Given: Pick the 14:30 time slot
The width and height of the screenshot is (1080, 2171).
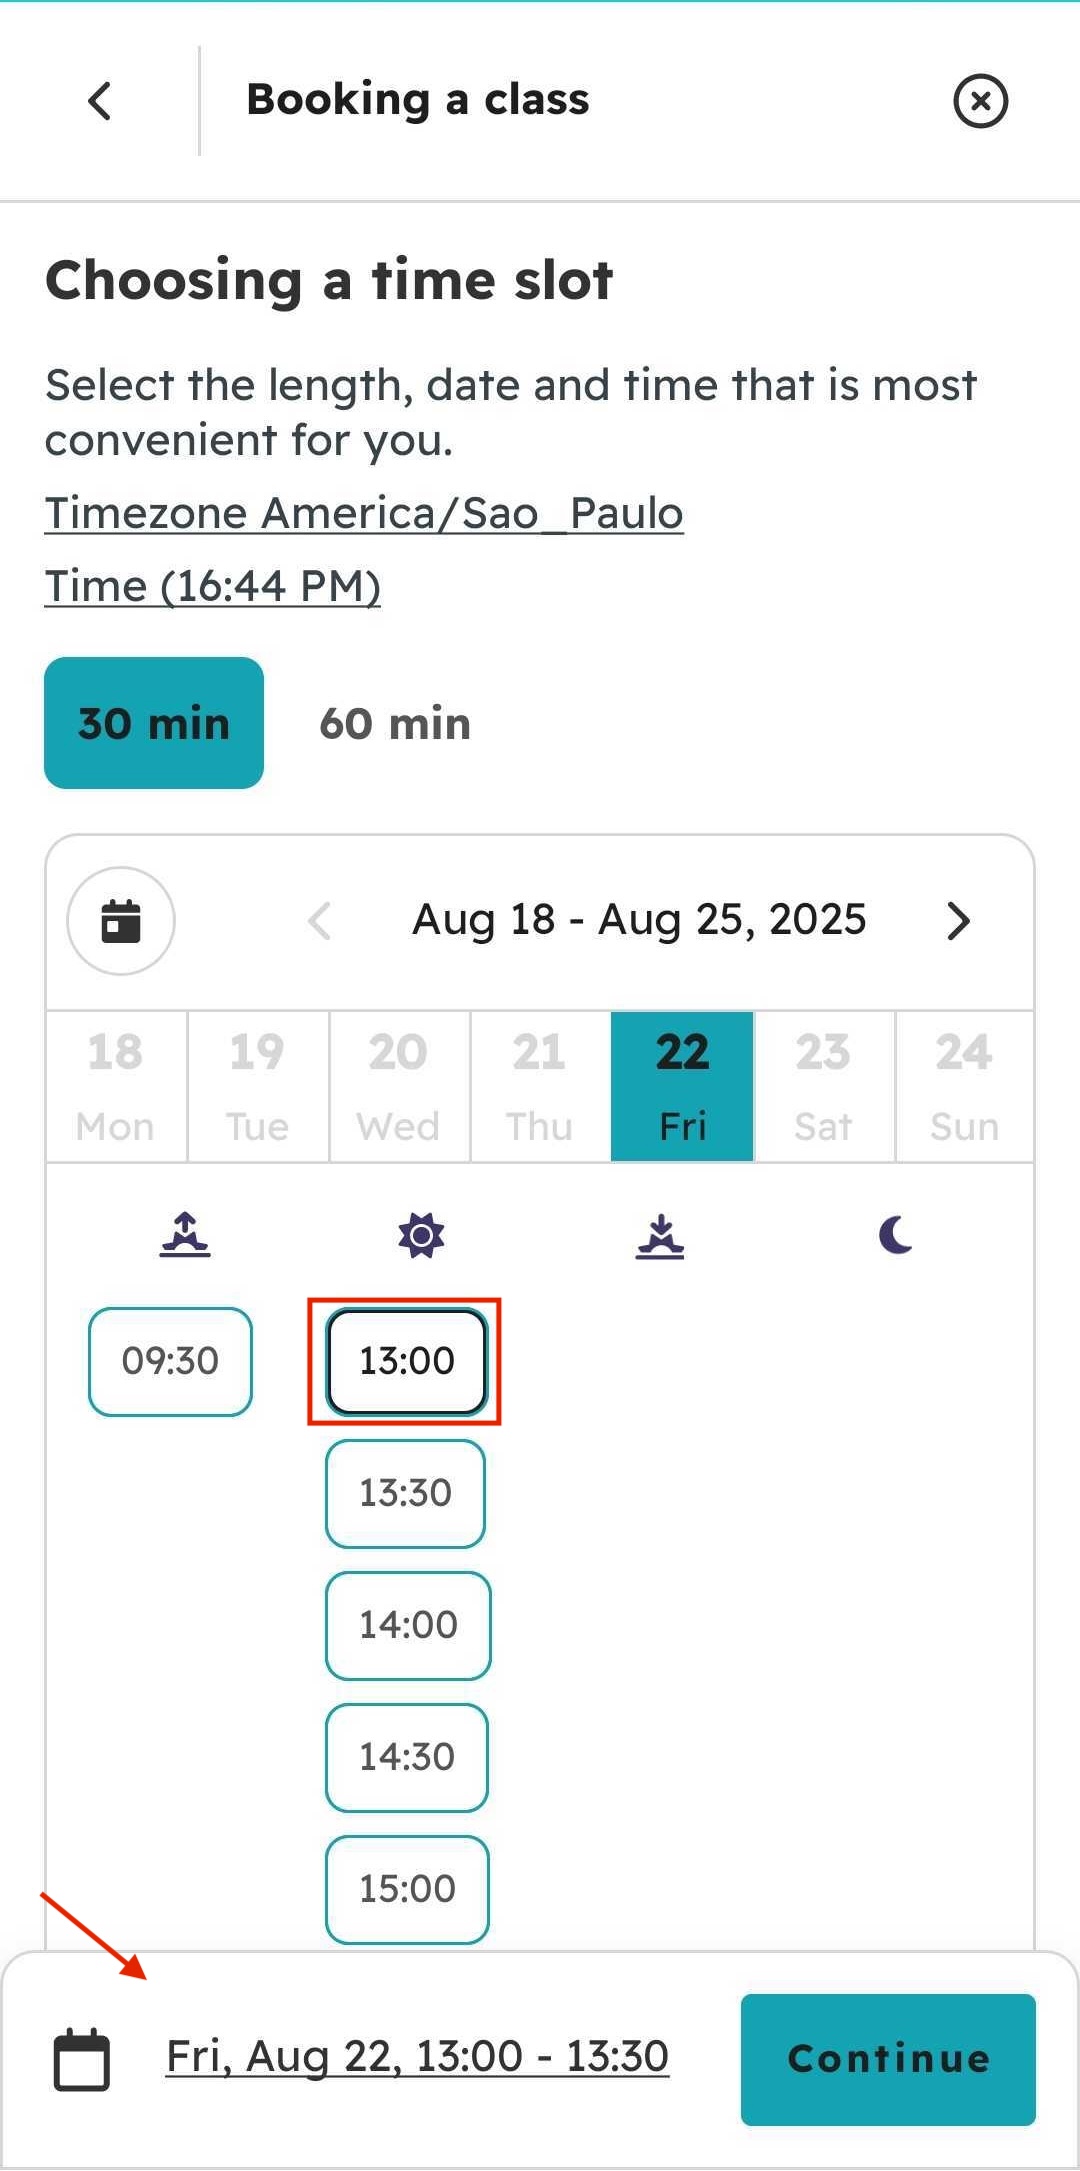Looking at the screenshot, I should [406, 1757].
